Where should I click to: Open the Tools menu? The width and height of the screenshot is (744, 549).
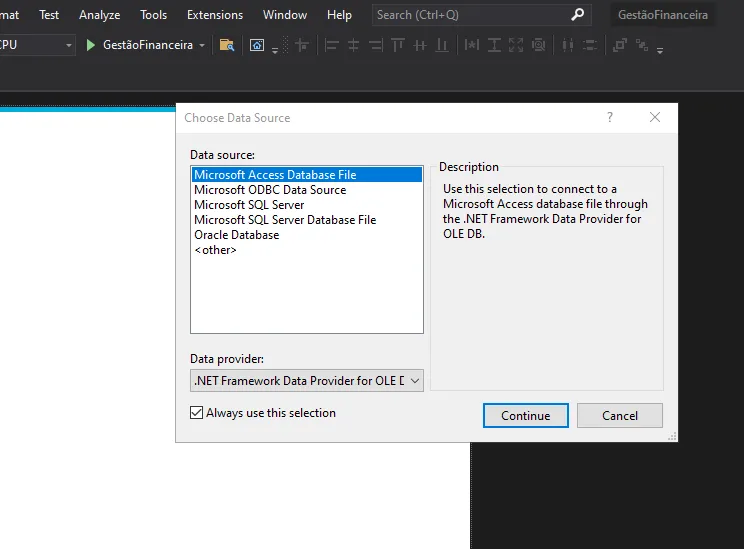click(x=153, y=15)
